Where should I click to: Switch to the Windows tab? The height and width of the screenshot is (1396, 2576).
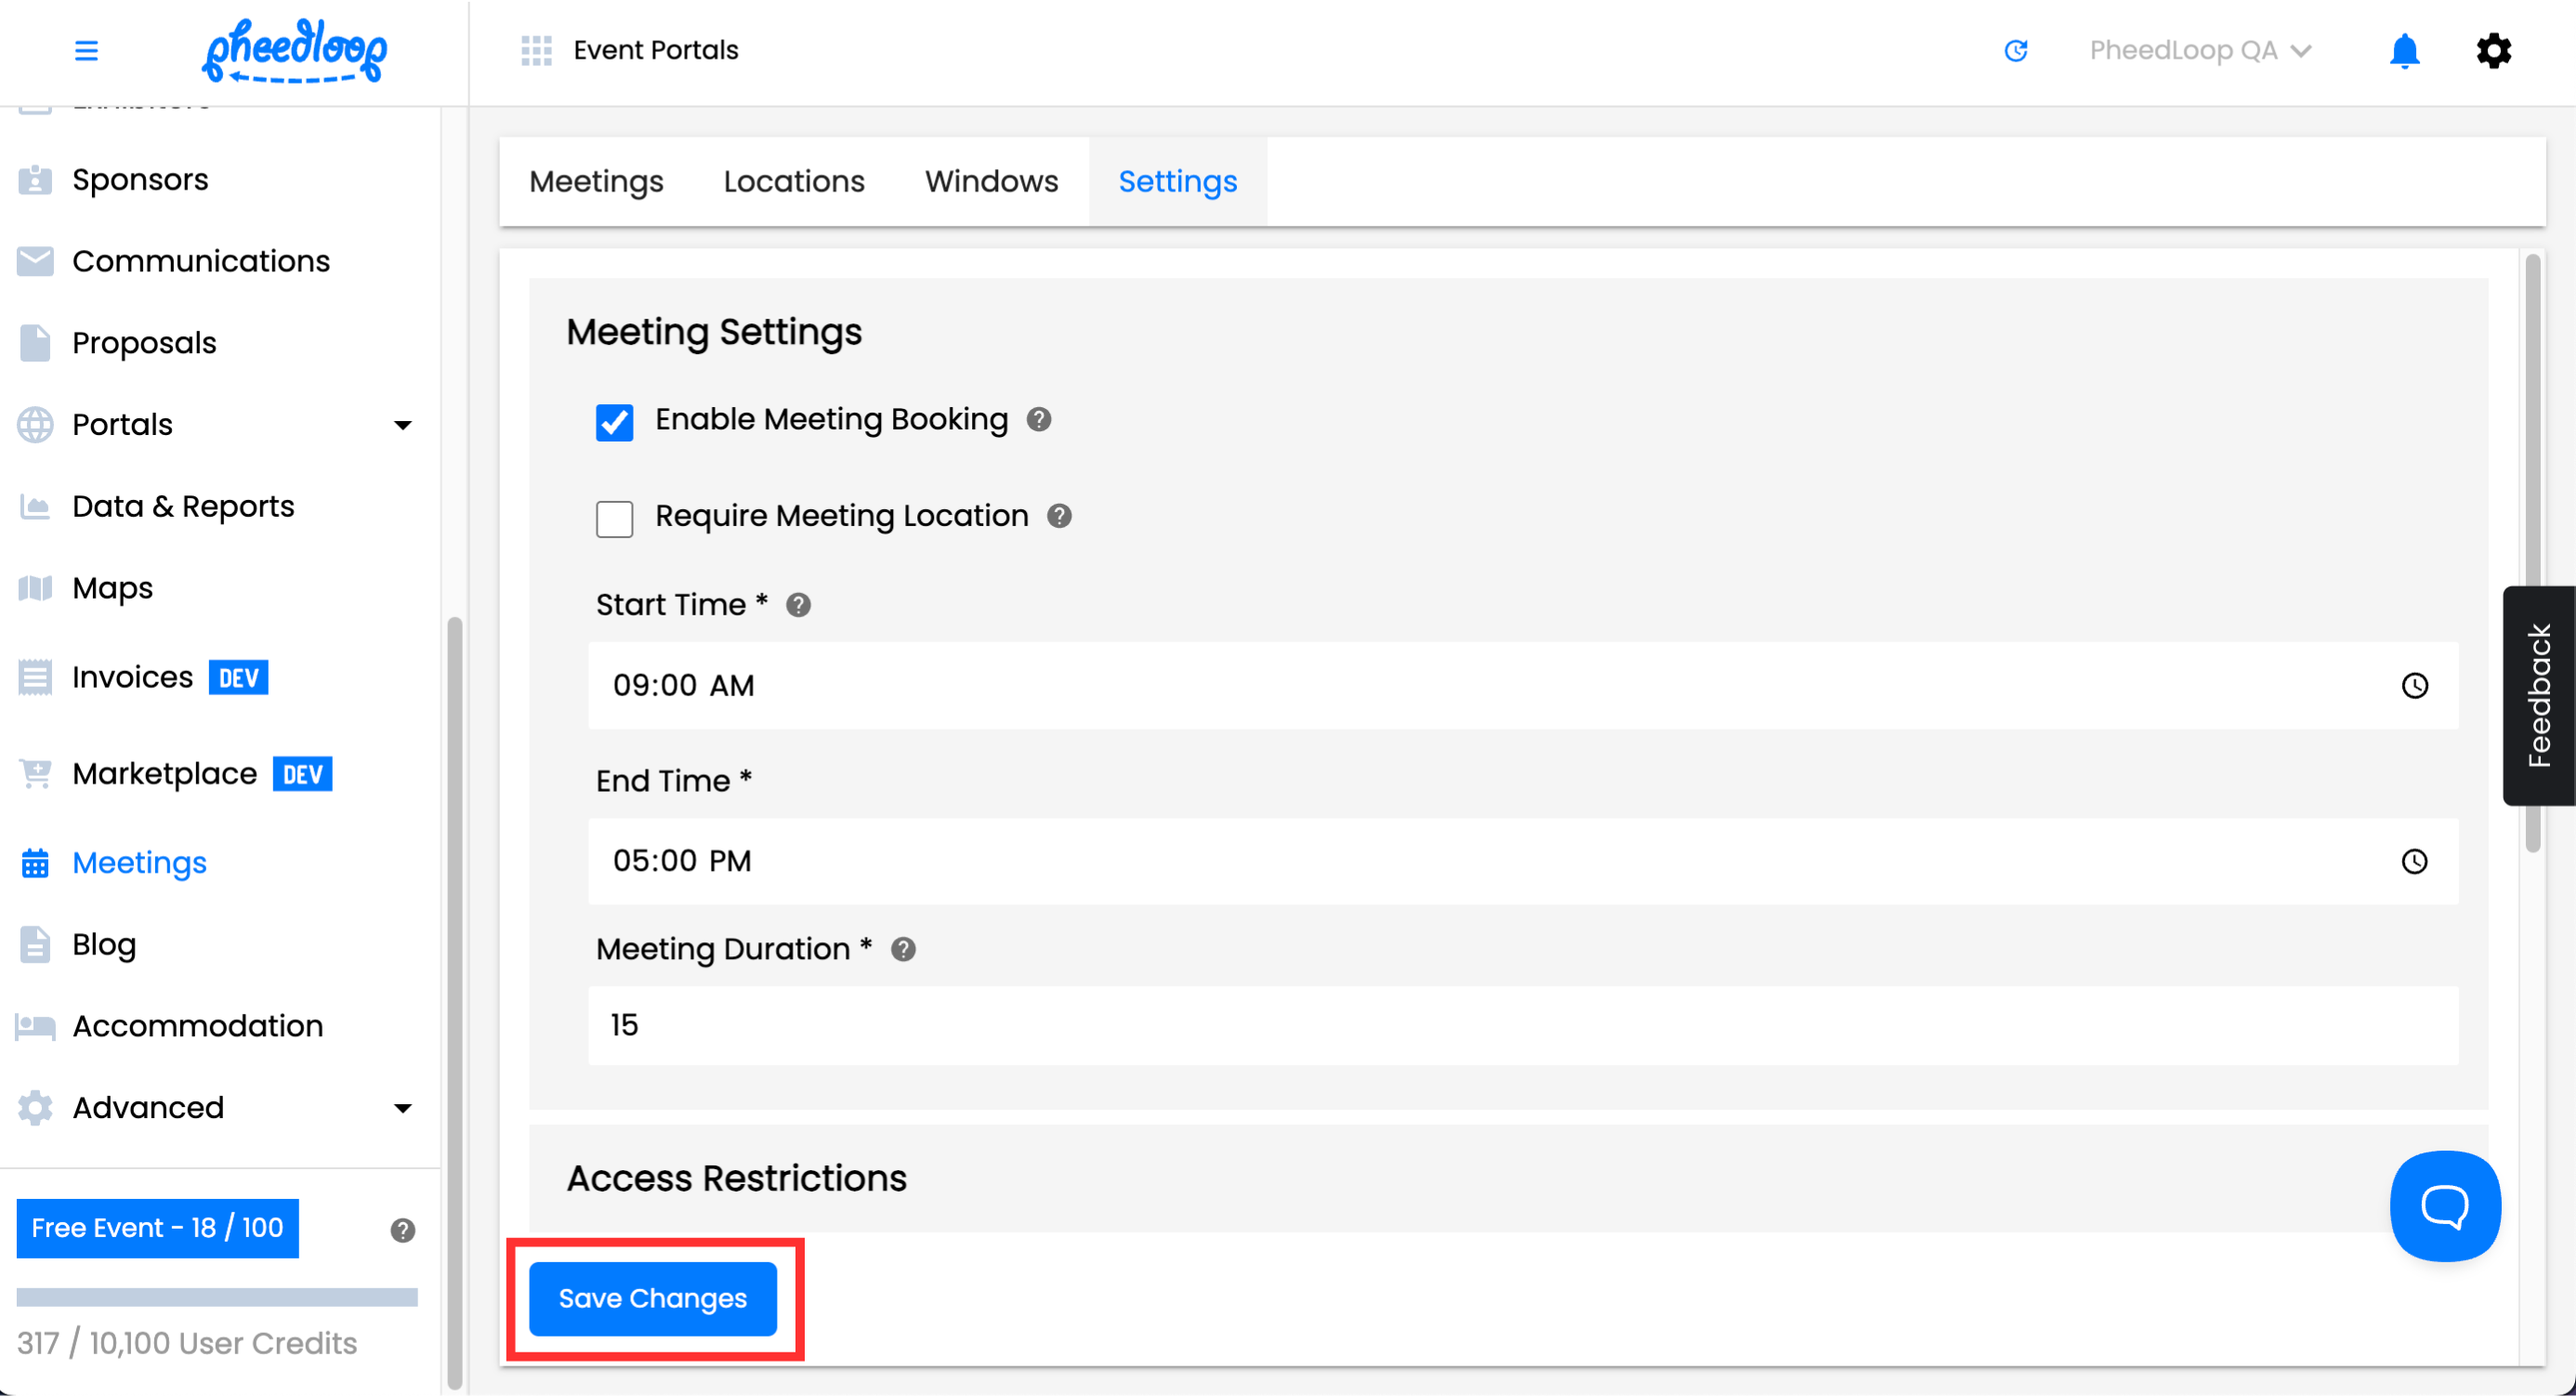click(990, 182)
